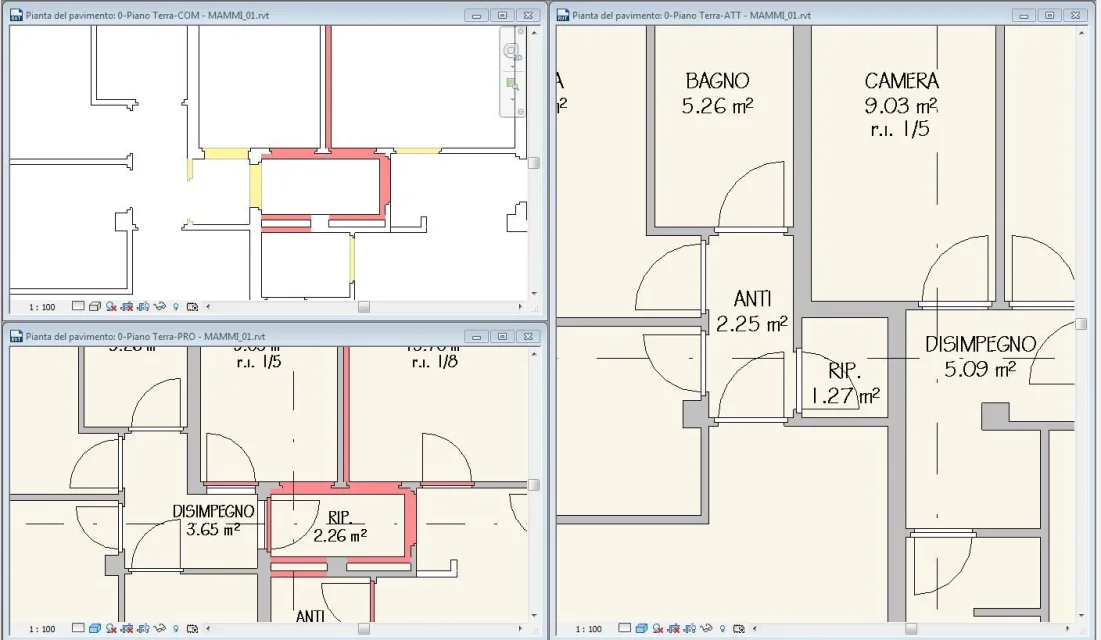Toggle Shadows in the PRO view bar
Image resolution: width=1101 pixels, height=640 pixels.
127,628
